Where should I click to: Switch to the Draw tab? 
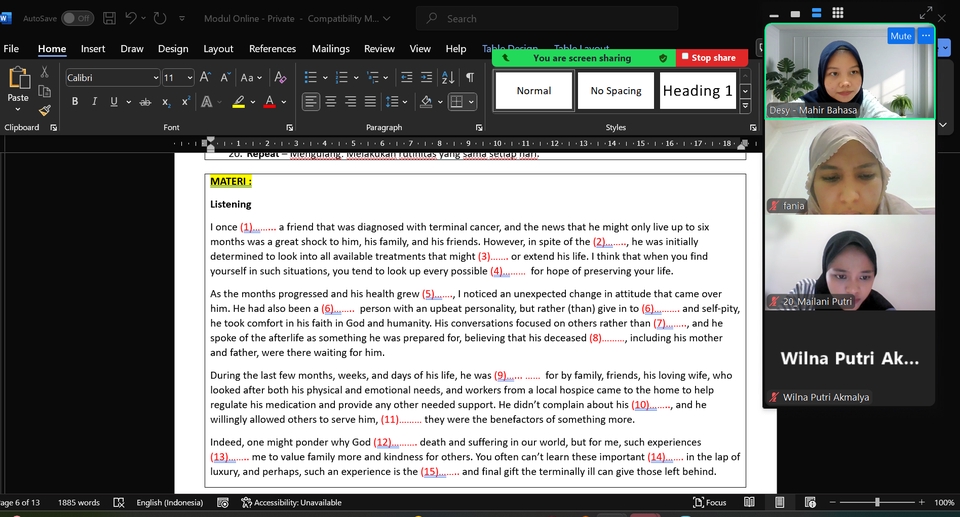pyautogui.click(x=132, y=49)
